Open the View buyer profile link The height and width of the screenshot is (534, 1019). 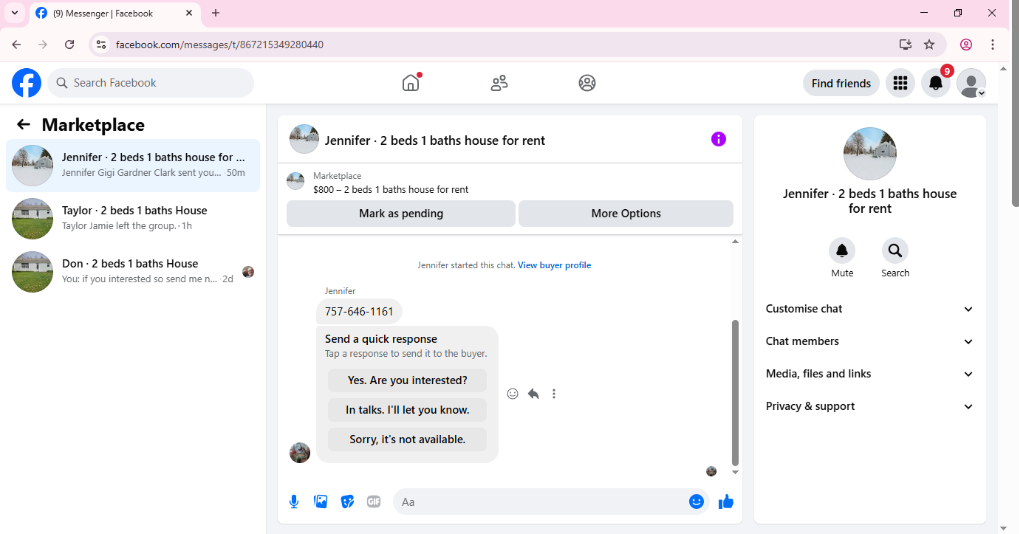tap(554, 265)
